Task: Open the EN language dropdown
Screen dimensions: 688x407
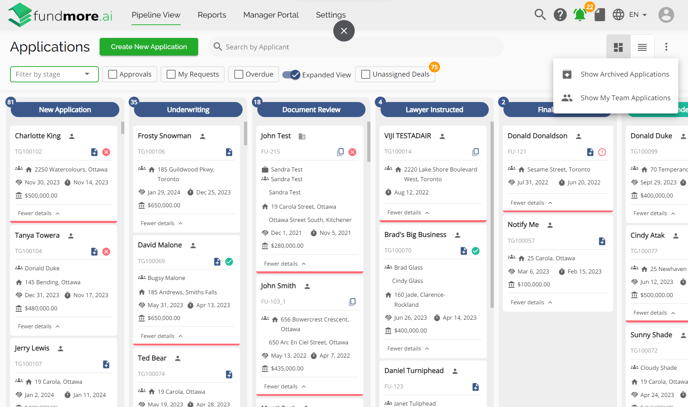Action: click(x=638, y=14)
